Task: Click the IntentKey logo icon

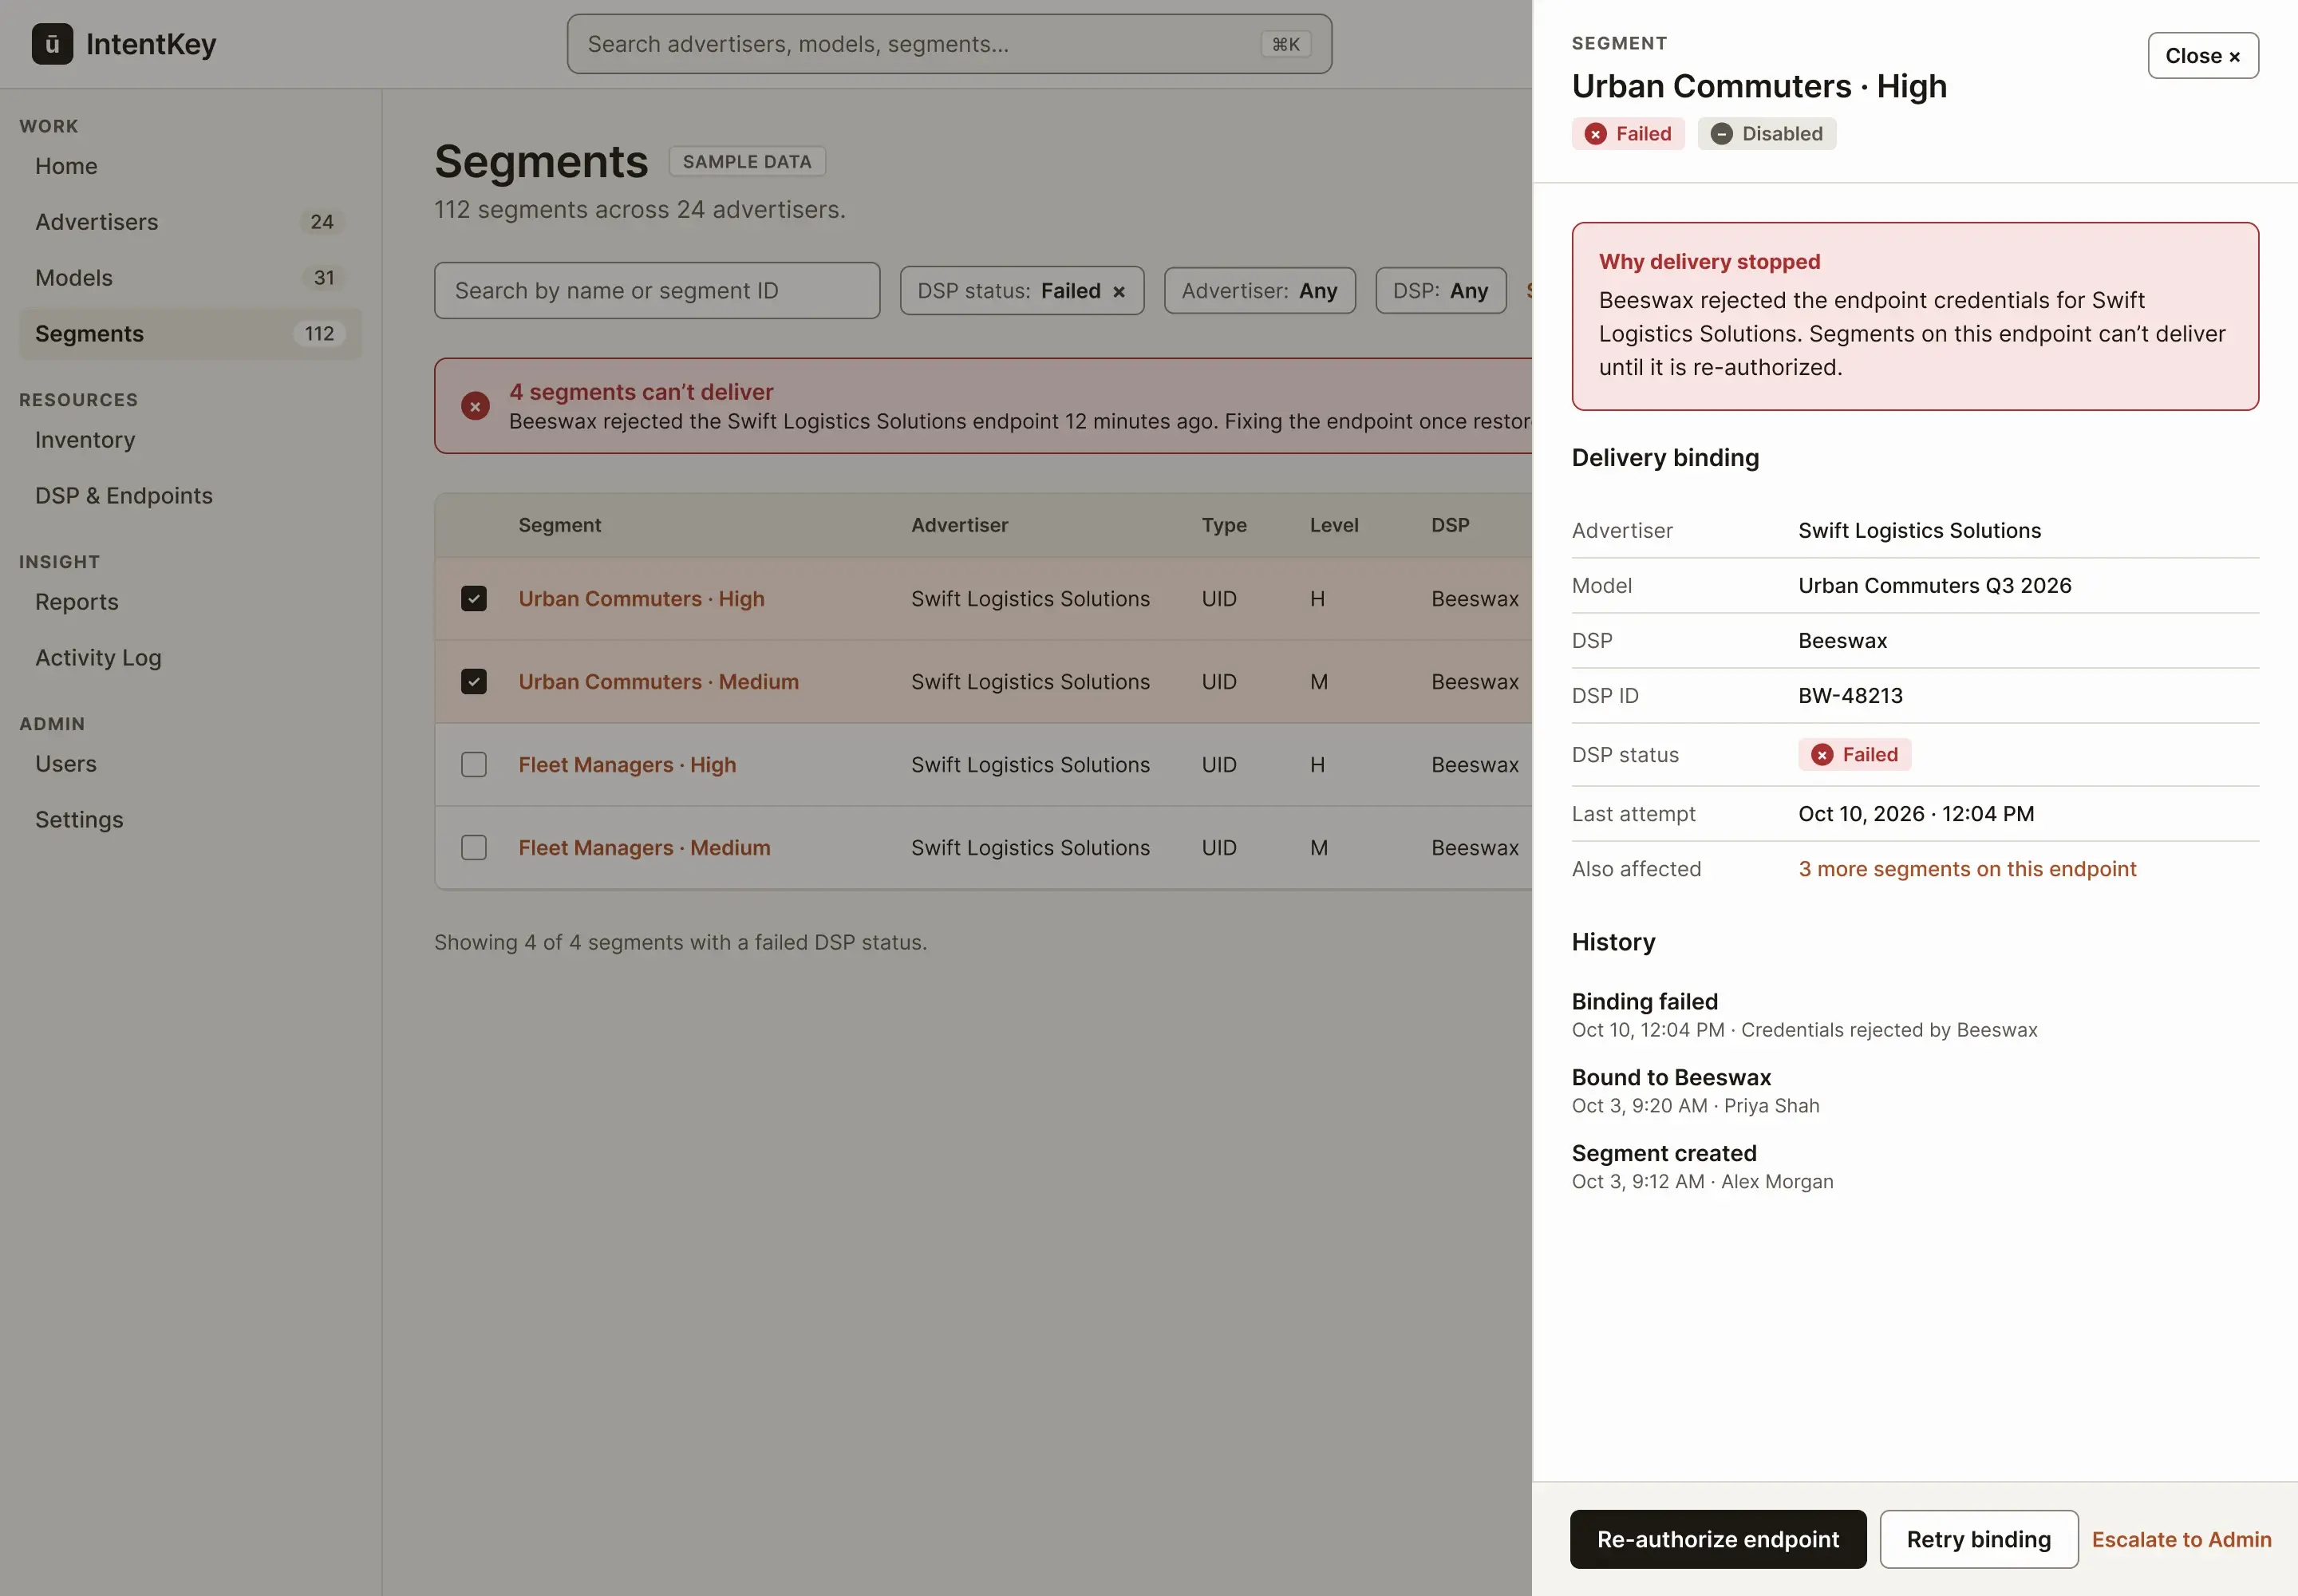Action: tap(52, 44)
